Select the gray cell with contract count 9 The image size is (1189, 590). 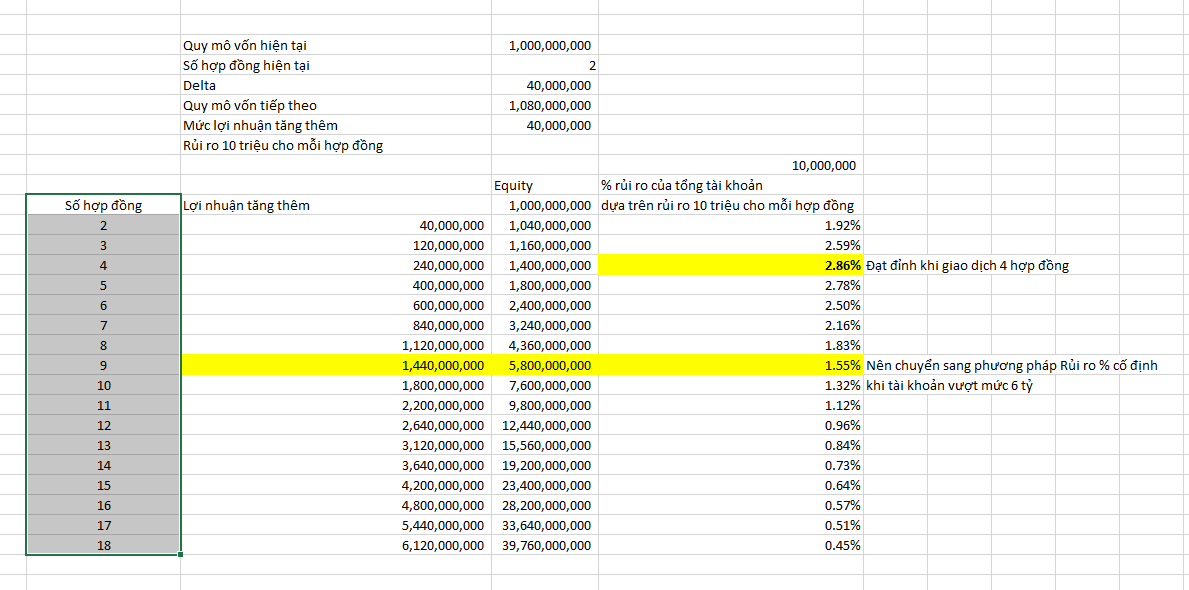point(103,365)
